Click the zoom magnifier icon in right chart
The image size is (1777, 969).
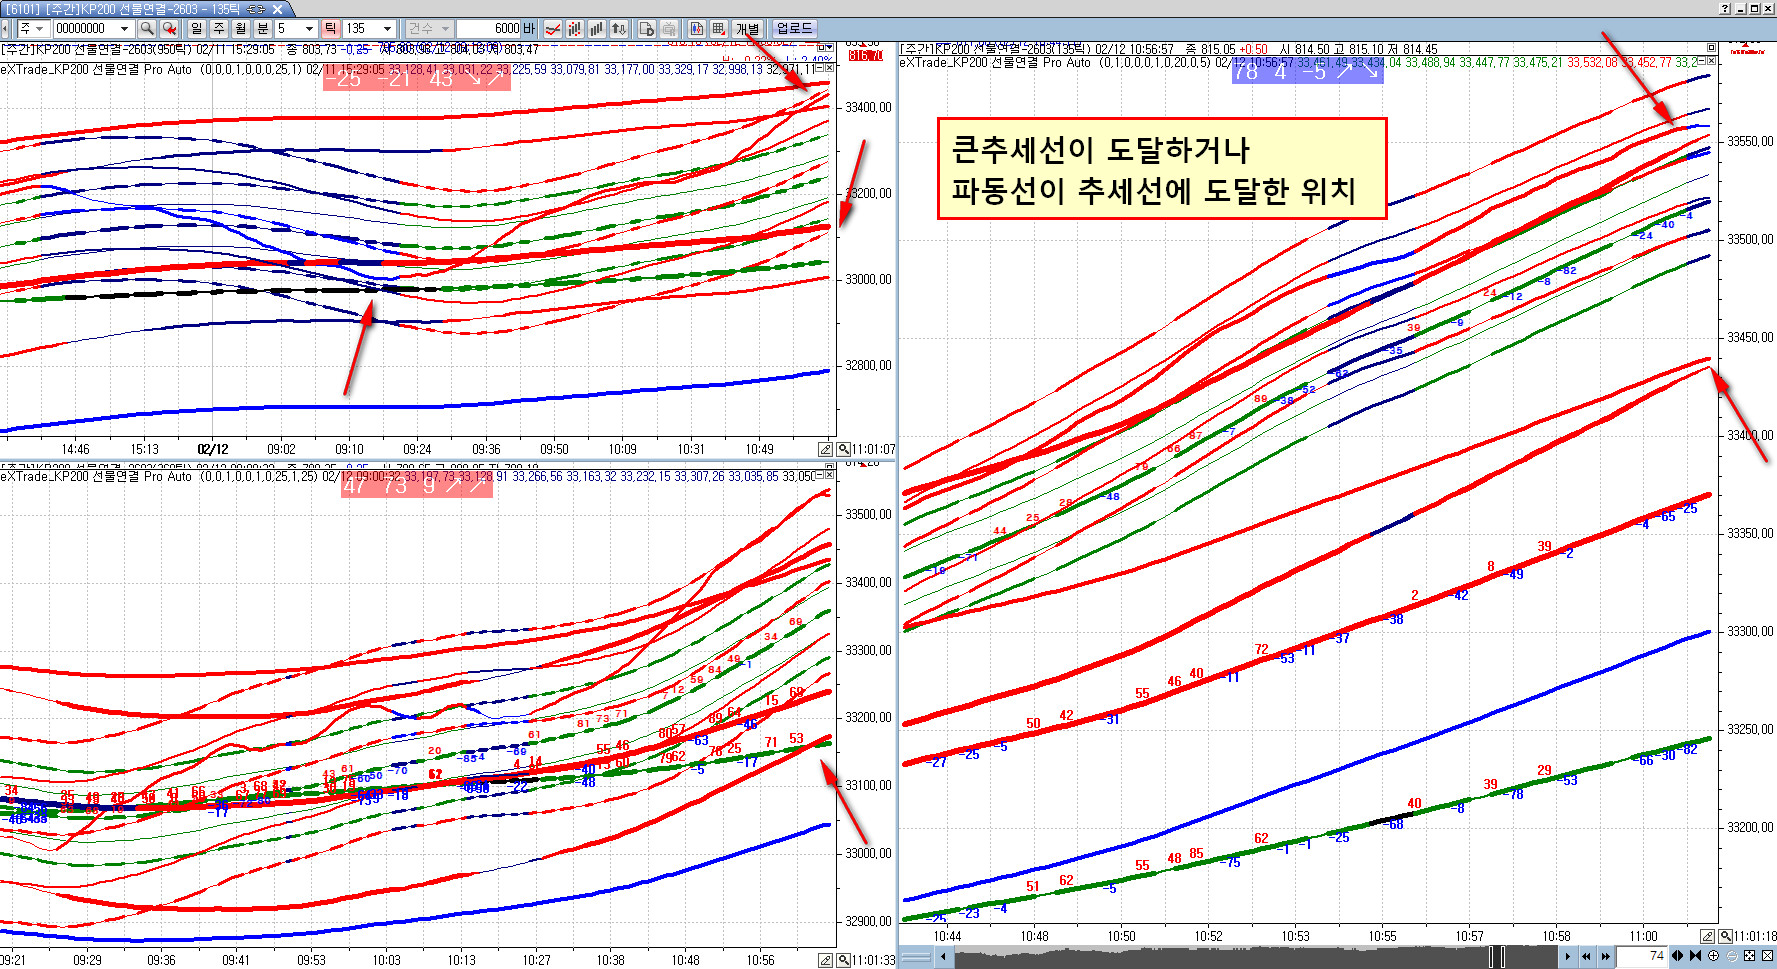[1725, 936]
